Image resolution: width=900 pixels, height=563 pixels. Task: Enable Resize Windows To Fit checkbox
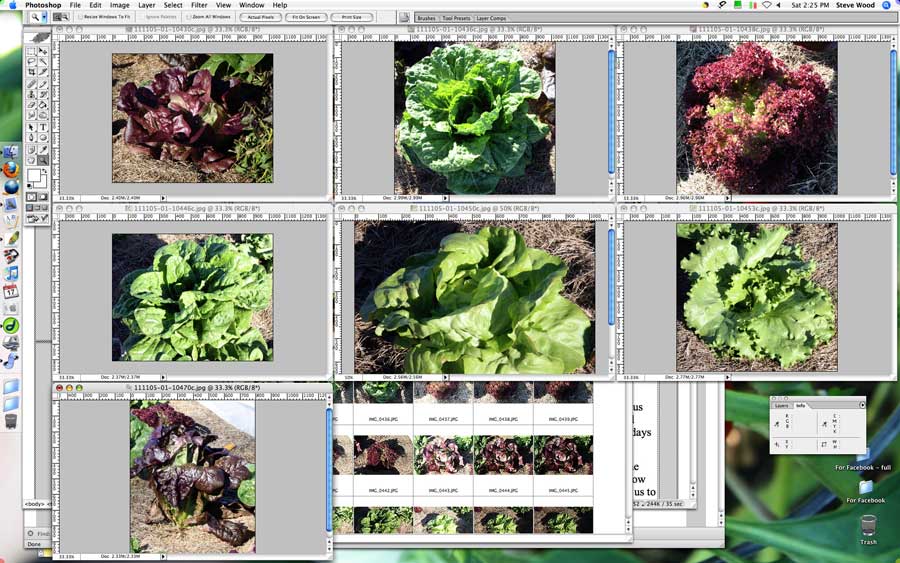[80, 17]
